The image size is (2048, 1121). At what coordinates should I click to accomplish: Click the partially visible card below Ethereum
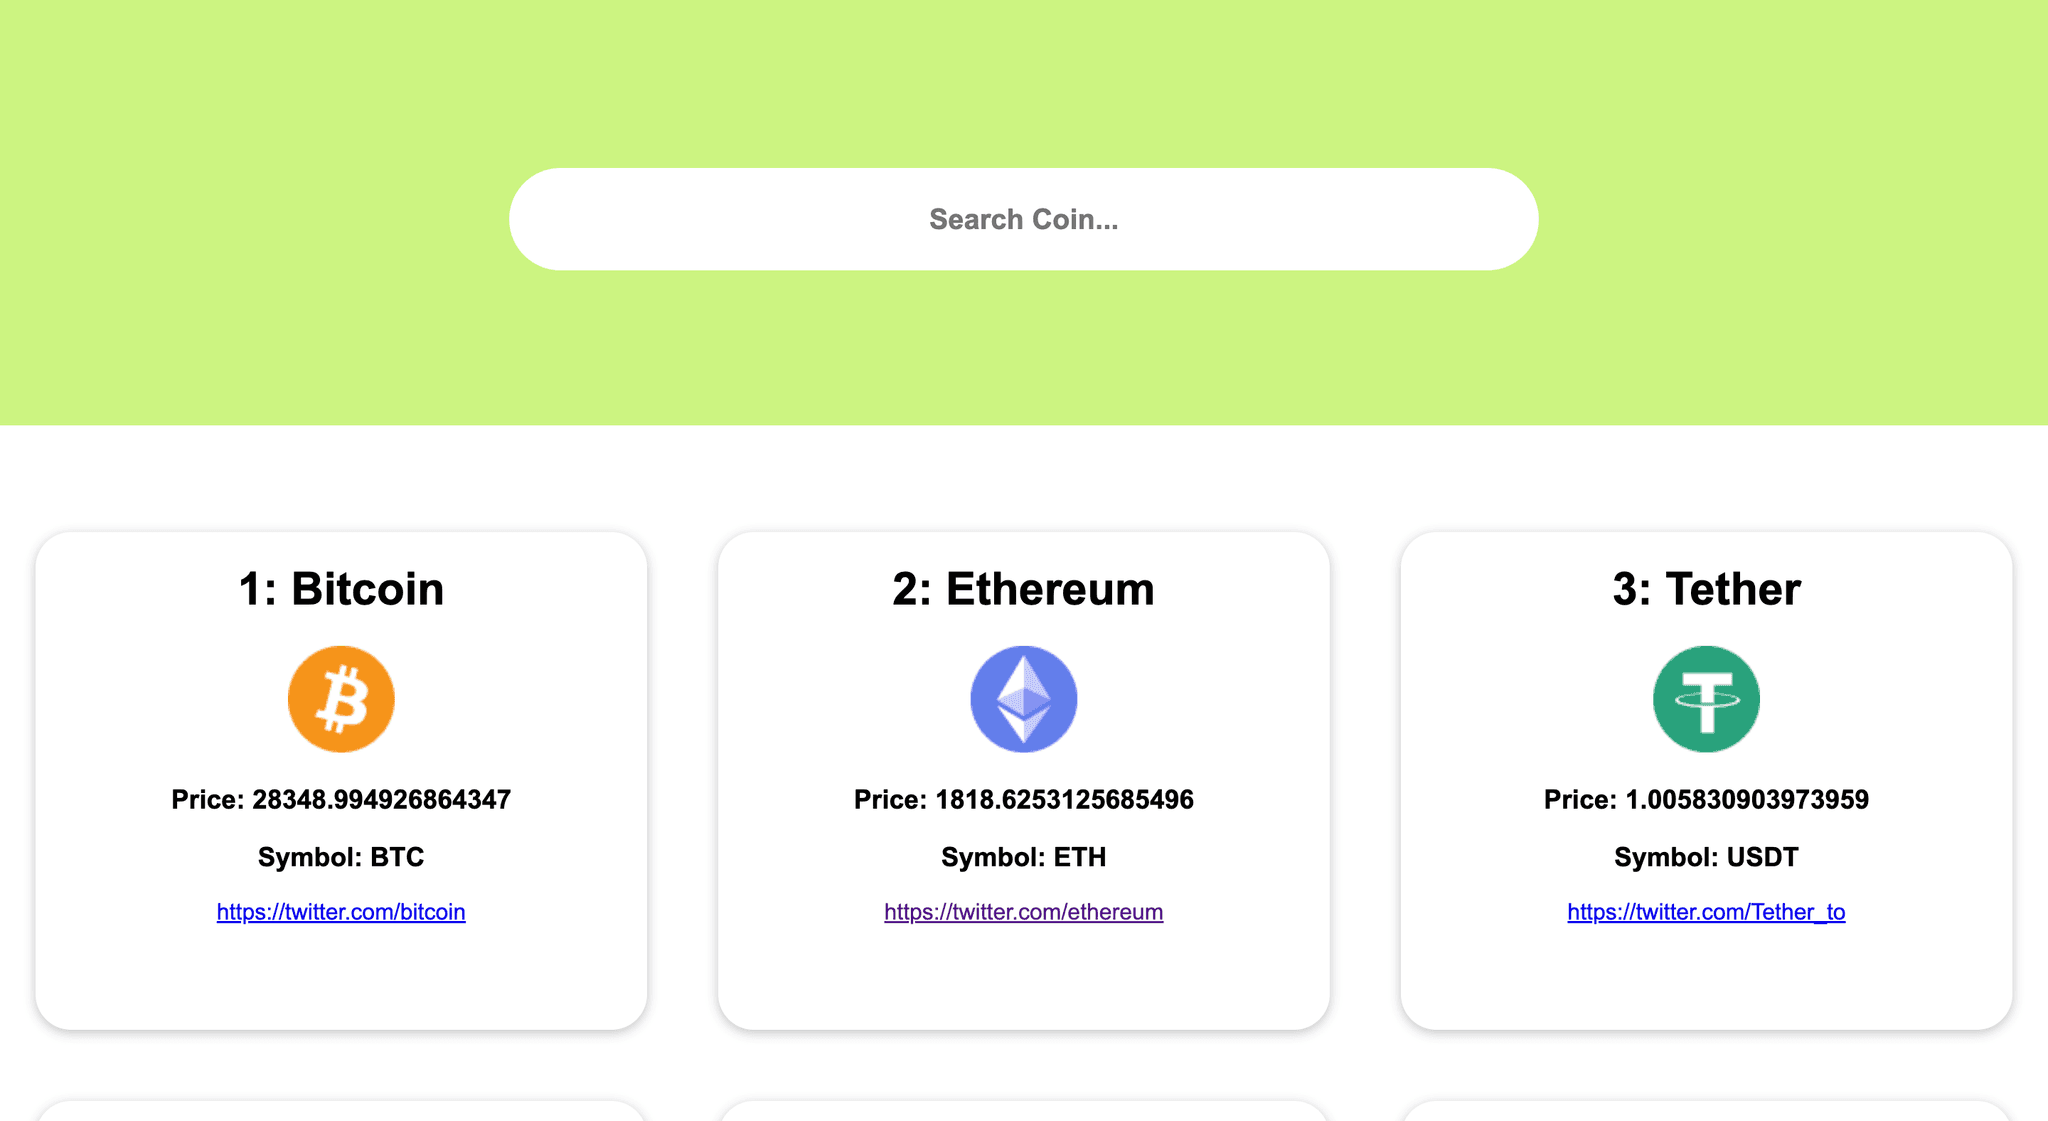1023,1111
